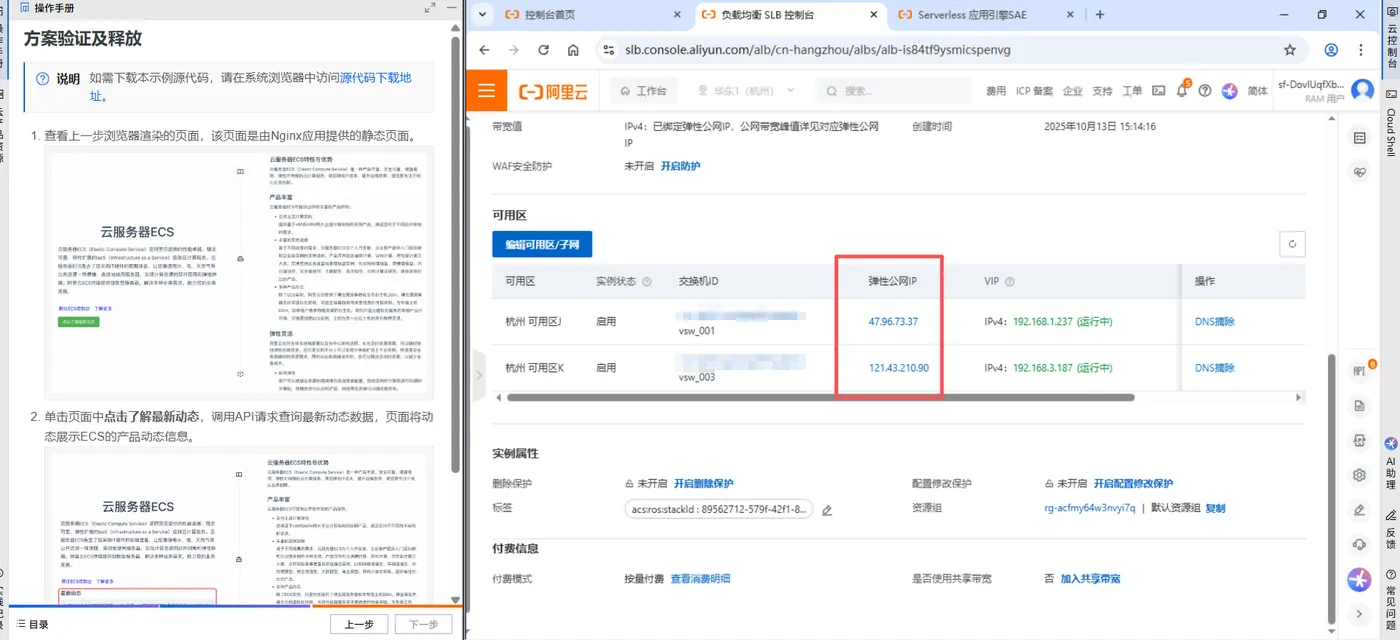Open the tab search dropdown arrow
1400x640 pixels.
tap(483, 15)
